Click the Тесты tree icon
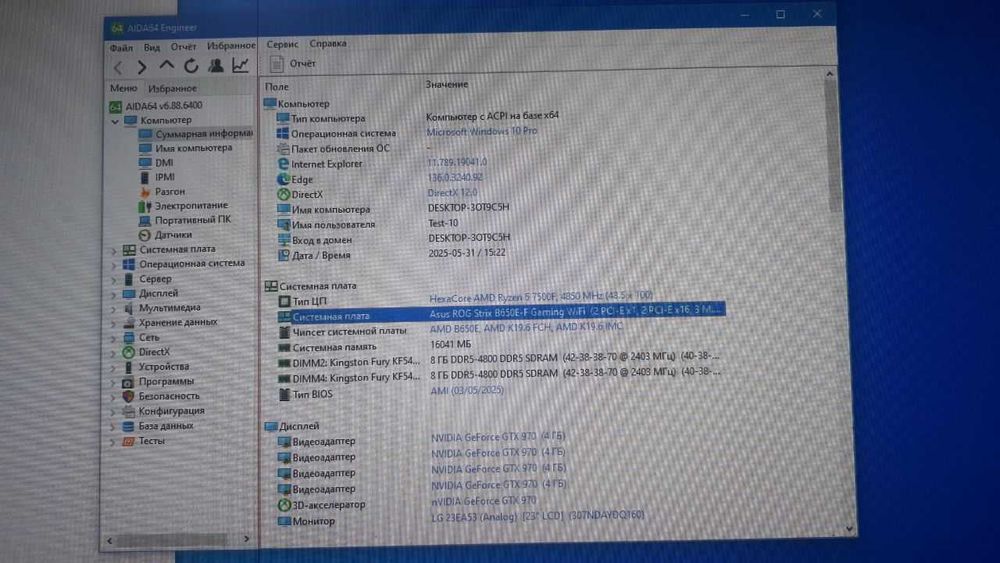The width and height of the screenshot is (1000, 563). point(128,441)
